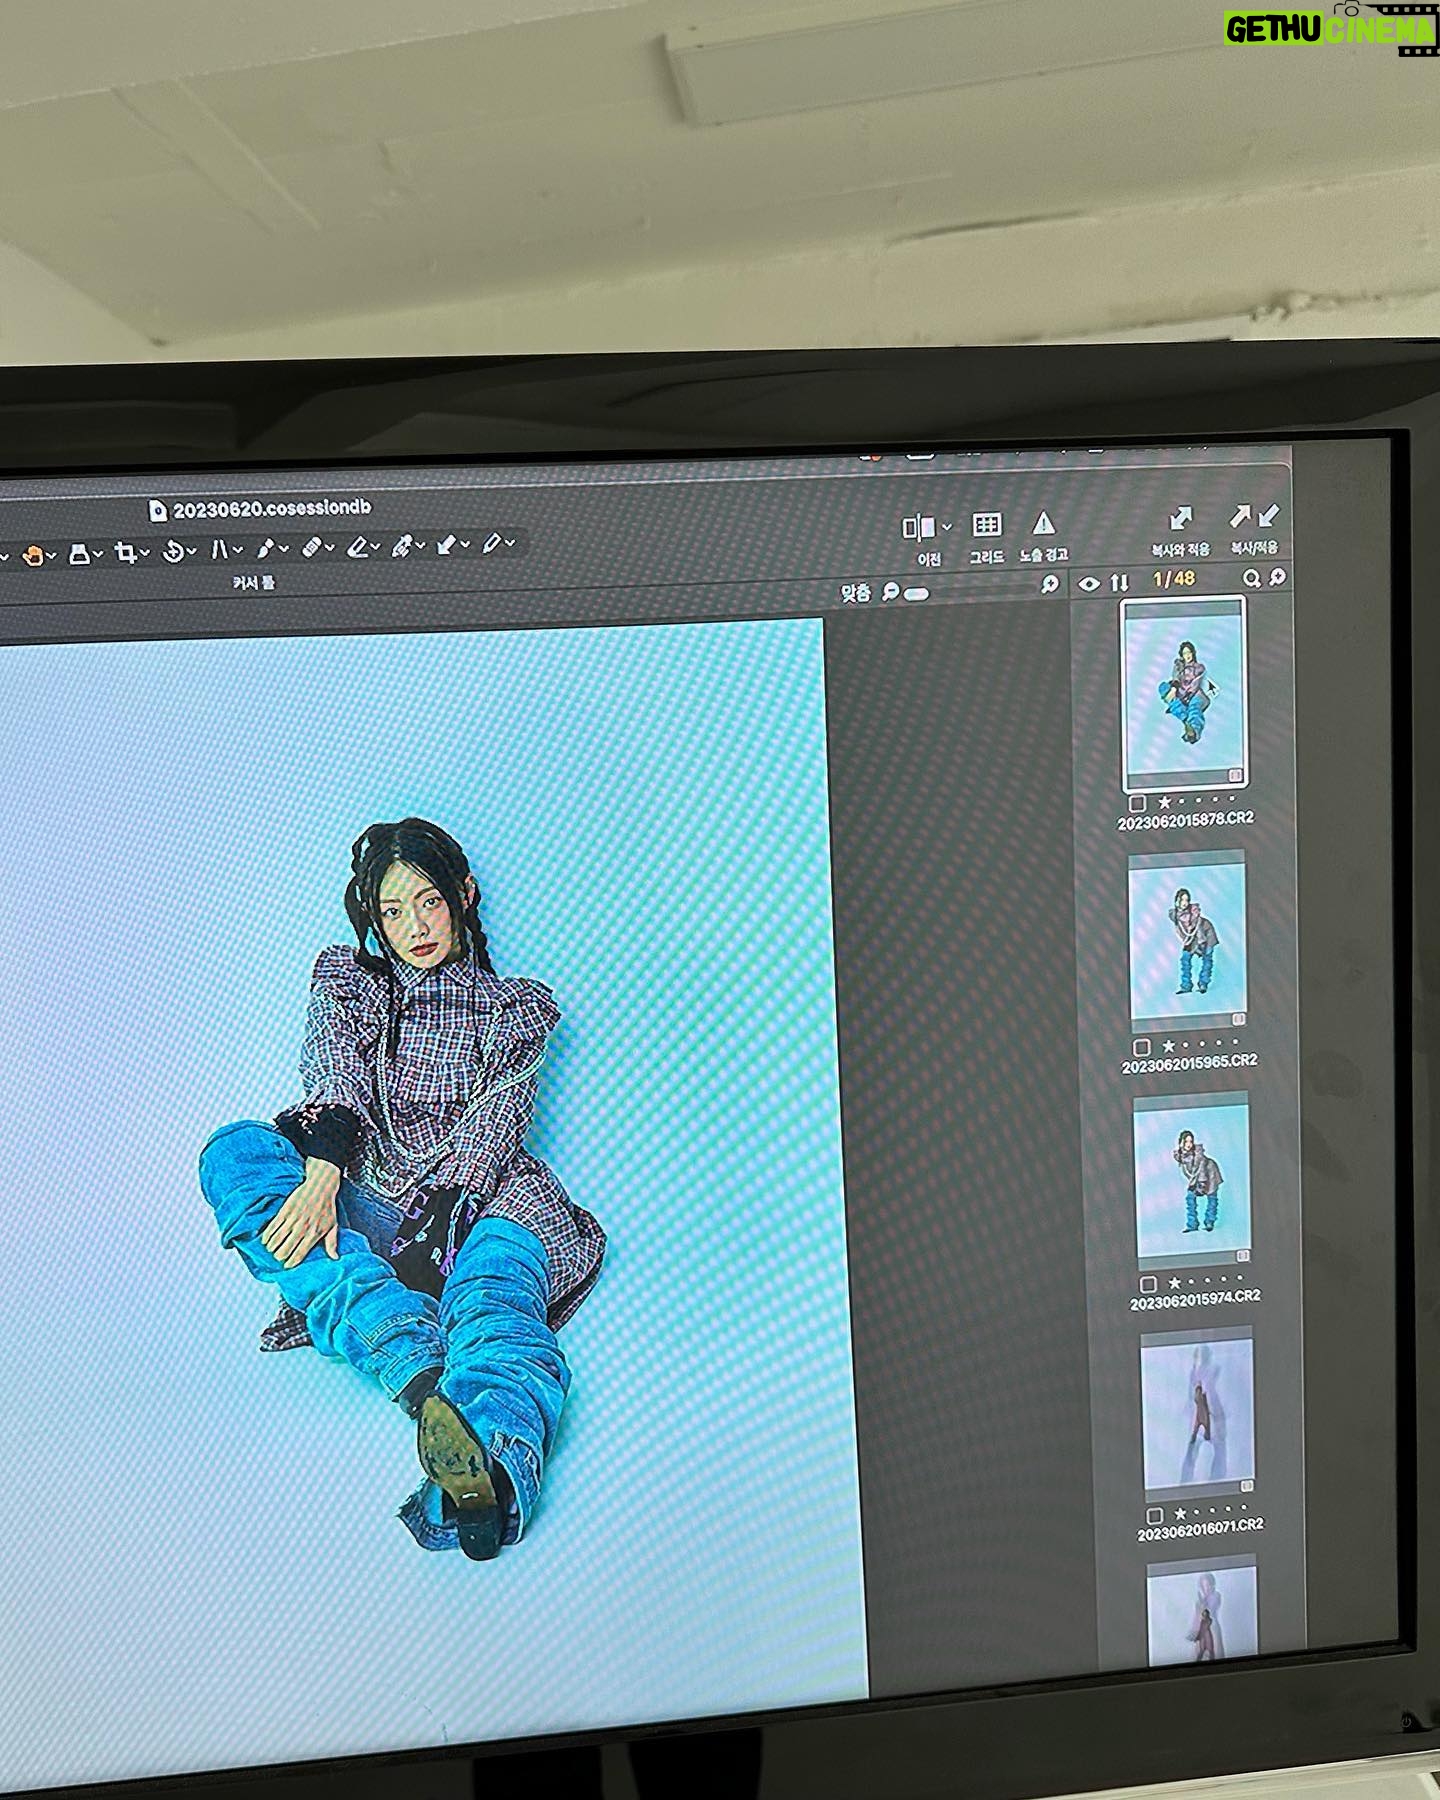Click the 1/48 image counter
Image resolution: width=1440 pixels, height=1800 pixels.
pyautogui.click(x=1173, y=579)
